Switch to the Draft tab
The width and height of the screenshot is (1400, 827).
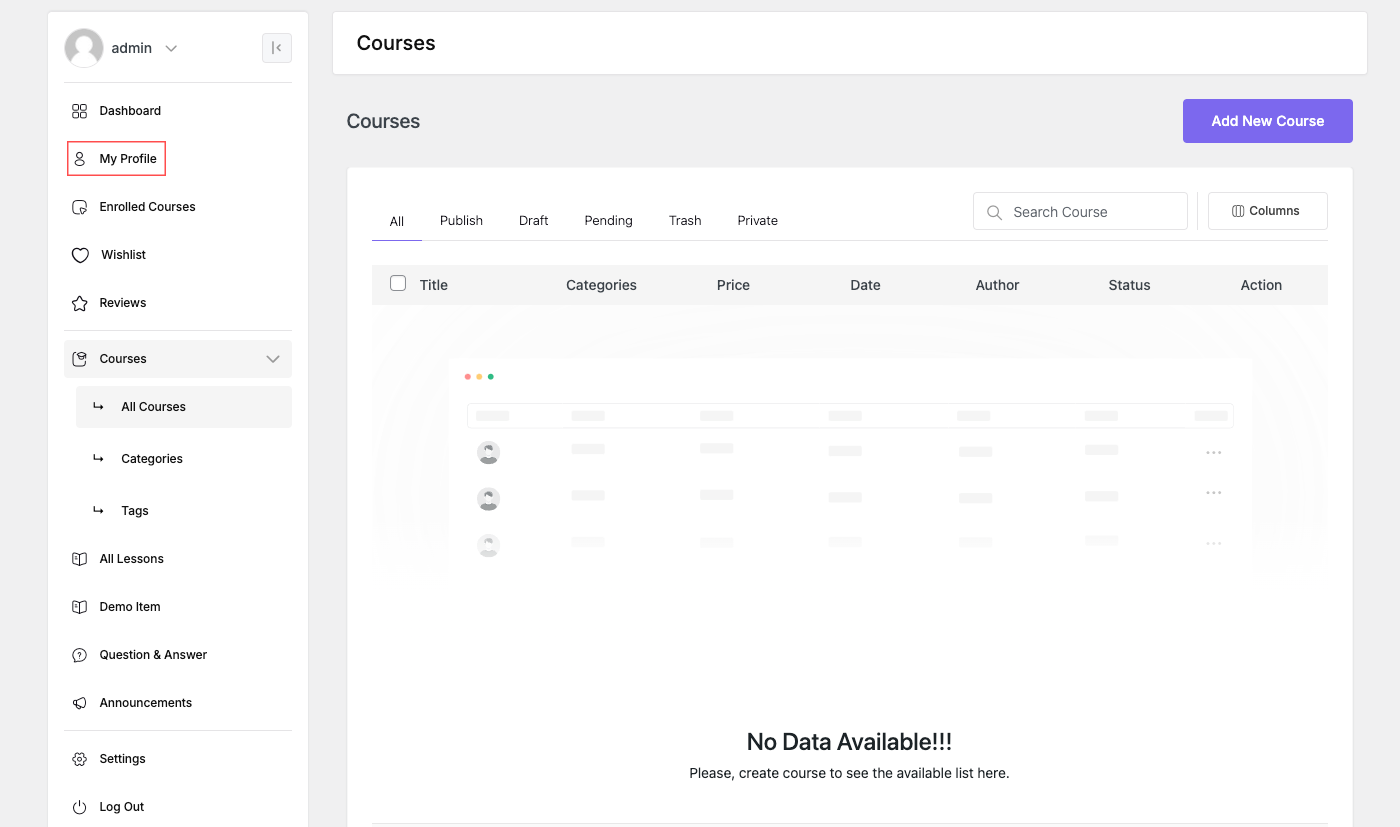534,221
